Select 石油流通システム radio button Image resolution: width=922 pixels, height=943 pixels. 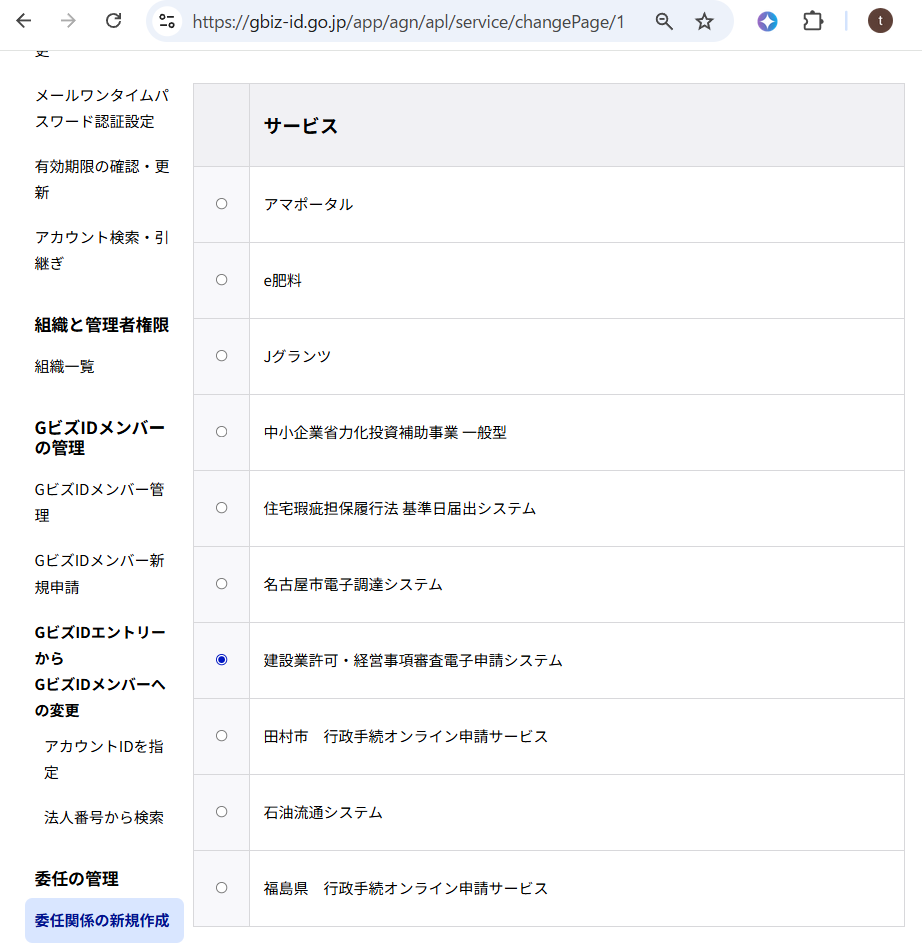(x=221, y=811)
